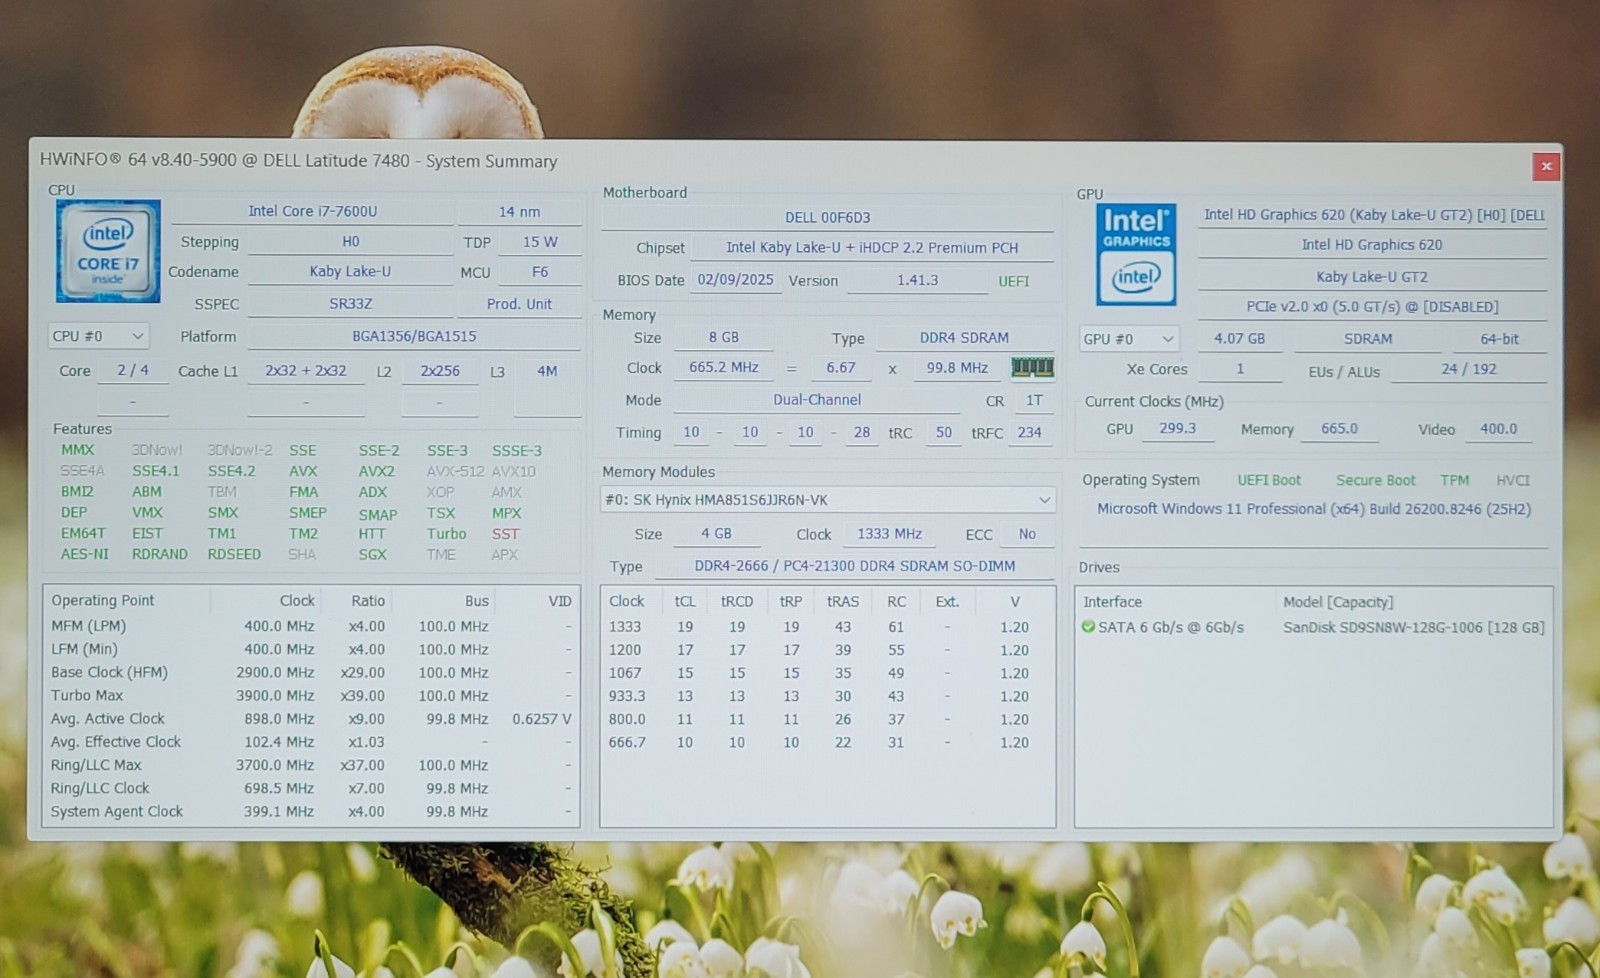This screenshot has height=978, width=1600.
Task: Click the UEFI Boot indicator
Action: [1269, 480]
